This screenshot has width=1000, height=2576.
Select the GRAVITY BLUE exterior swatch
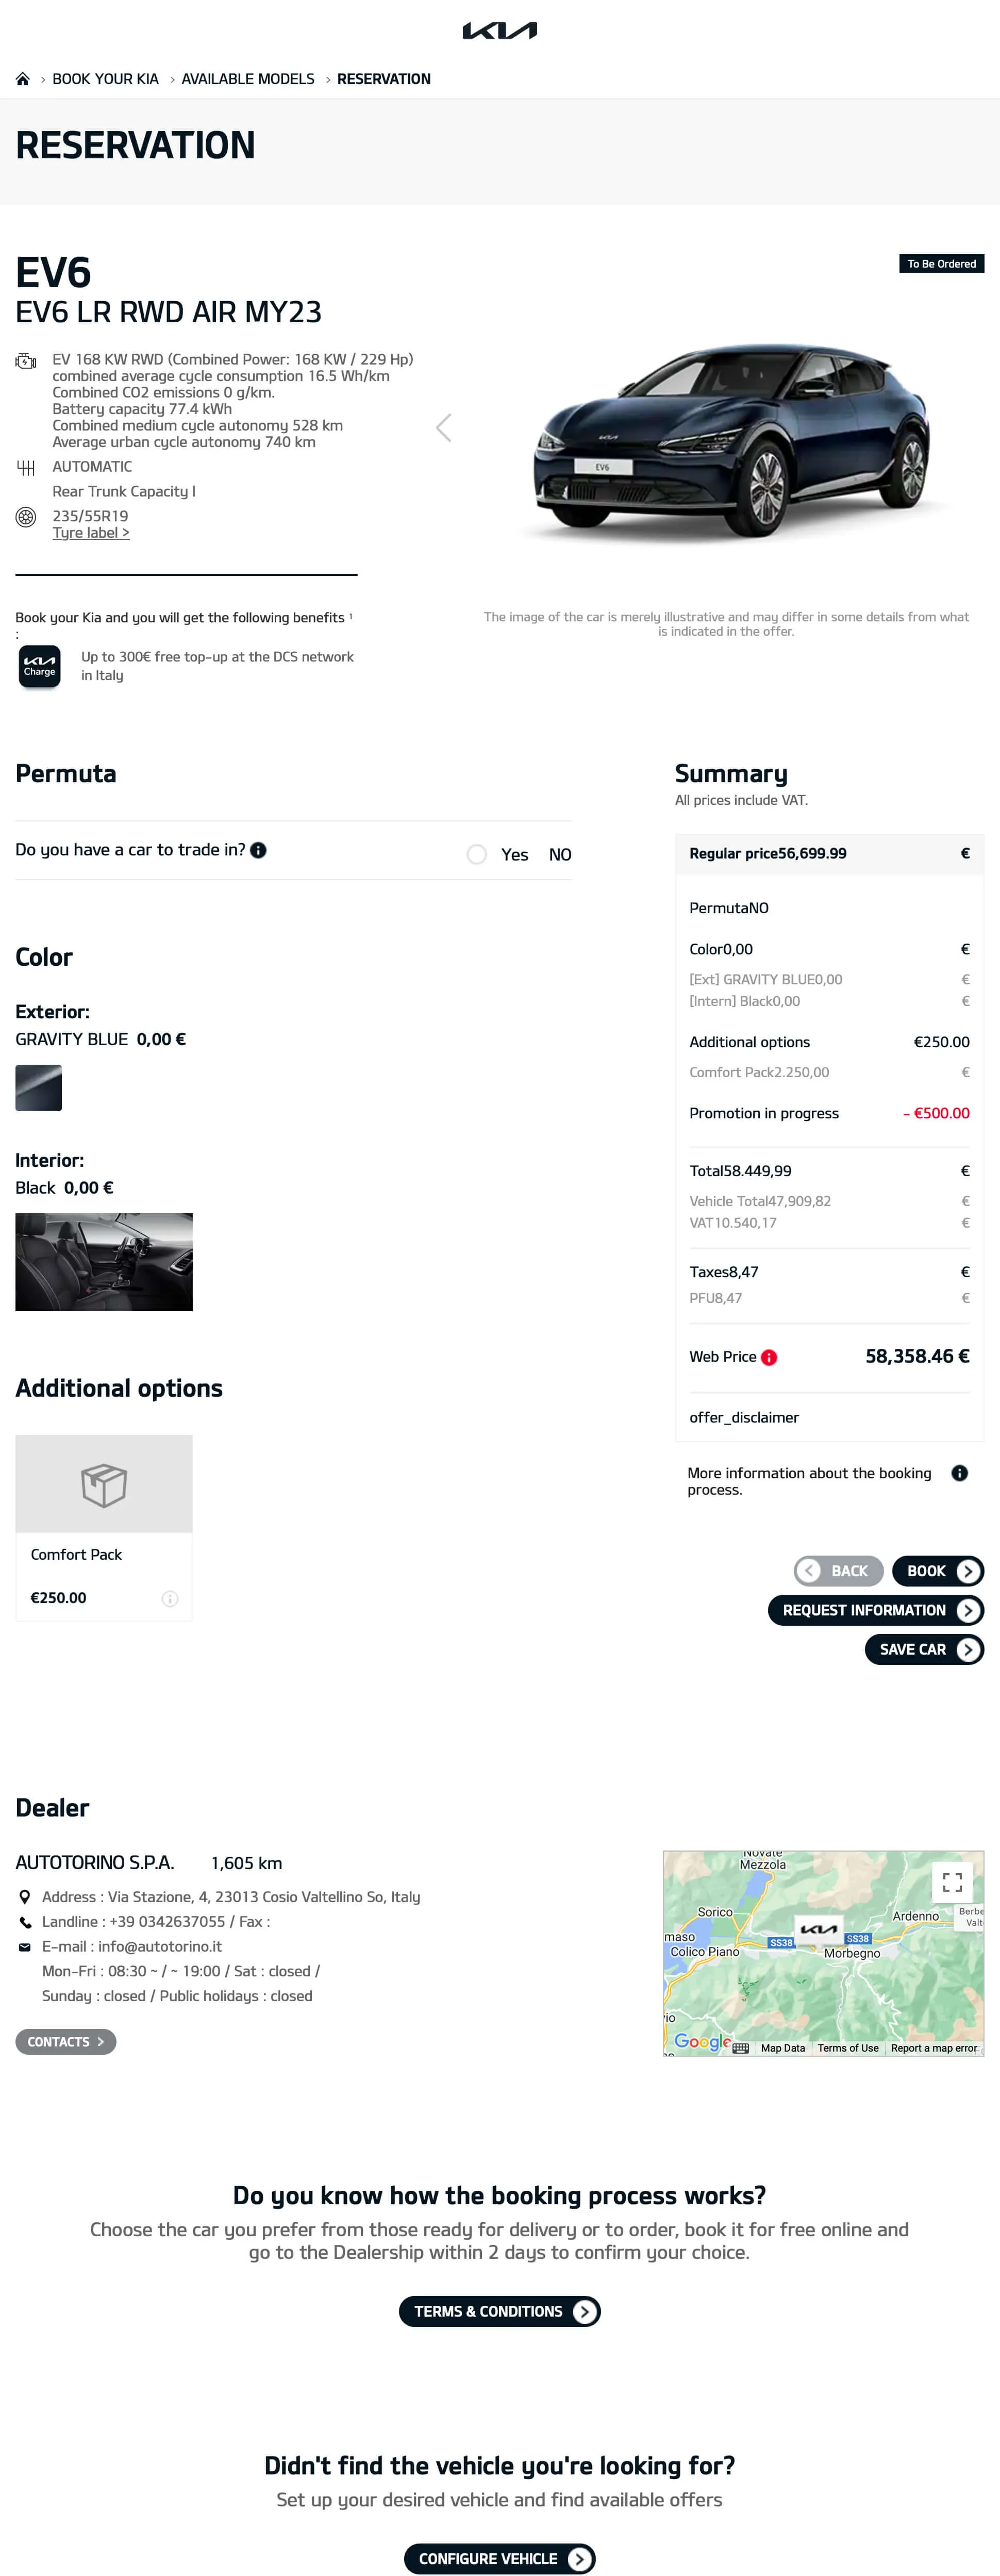(x=38, y=1087)
